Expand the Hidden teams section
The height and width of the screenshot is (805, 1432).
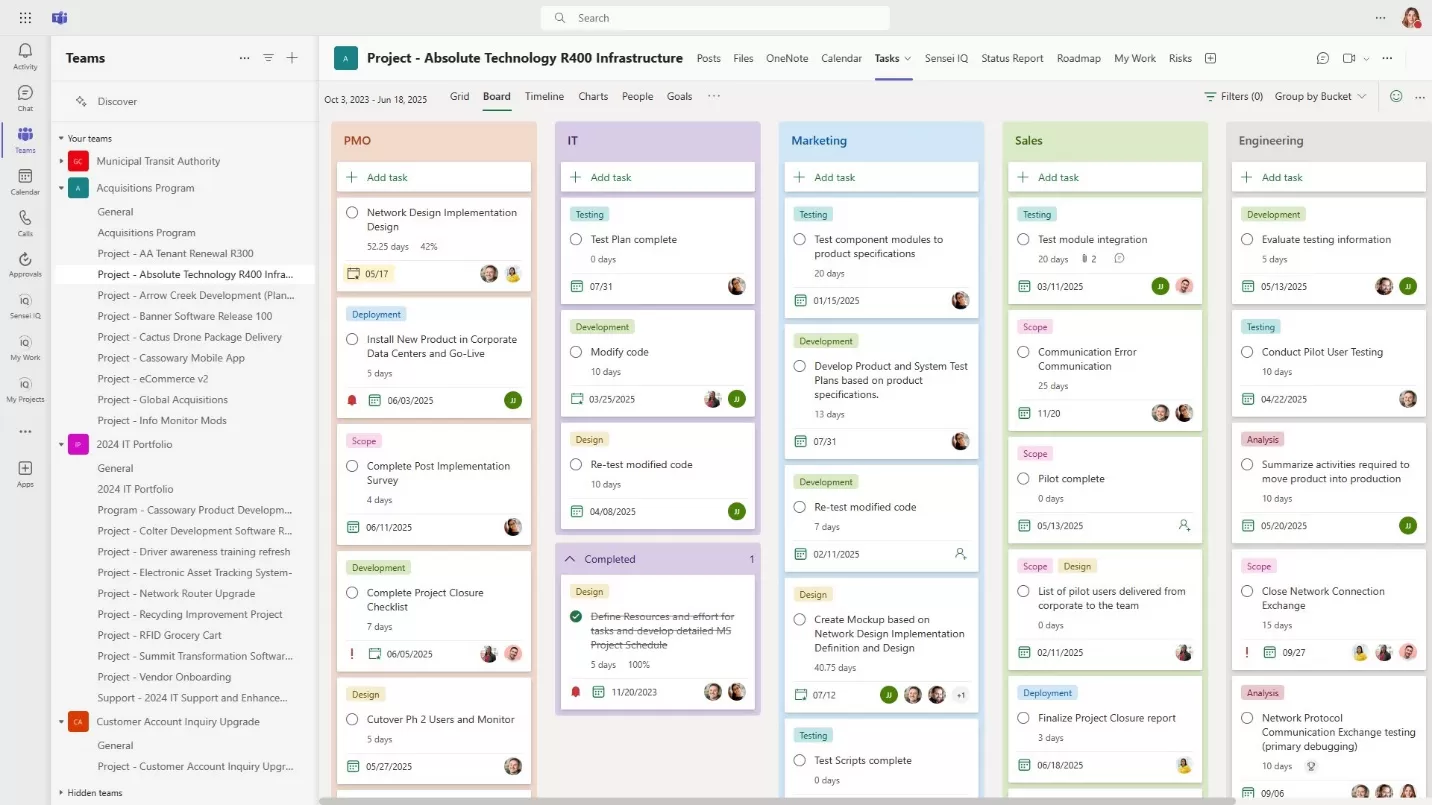pos(60,793)
